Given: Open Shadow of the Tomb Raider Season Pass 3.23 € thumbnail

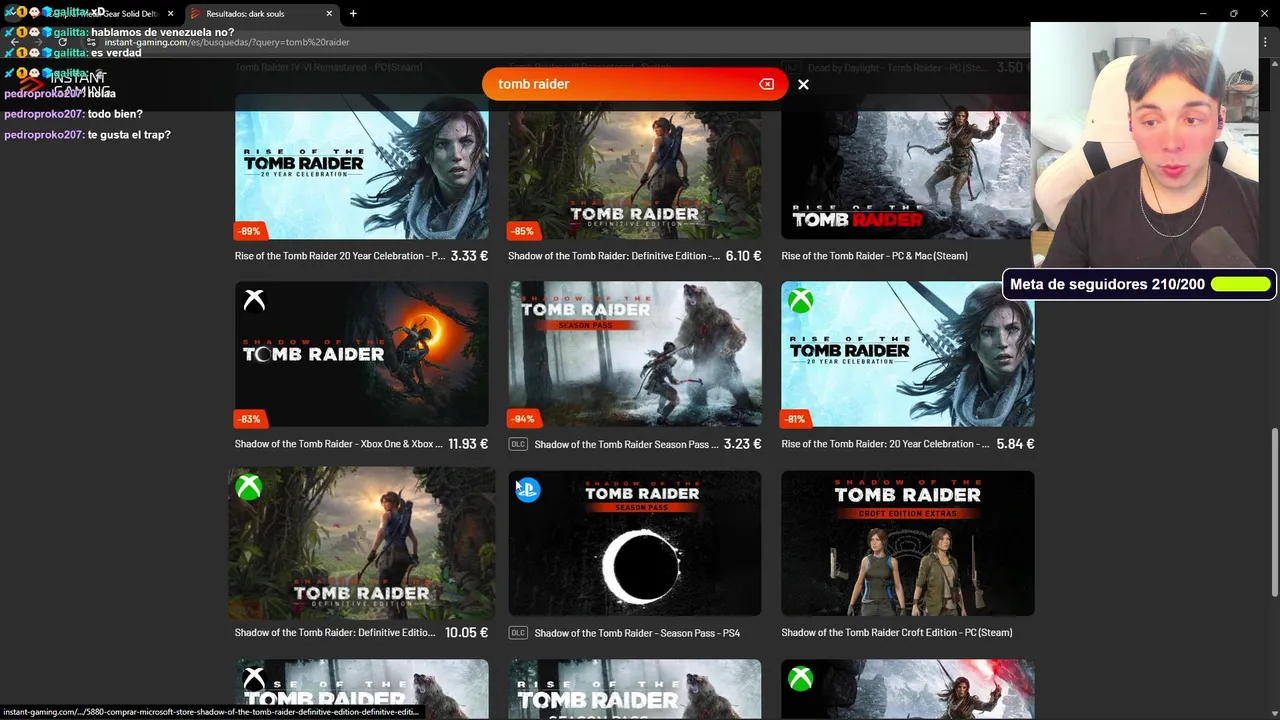Looking at the screenshot, I should click(635, 354).
